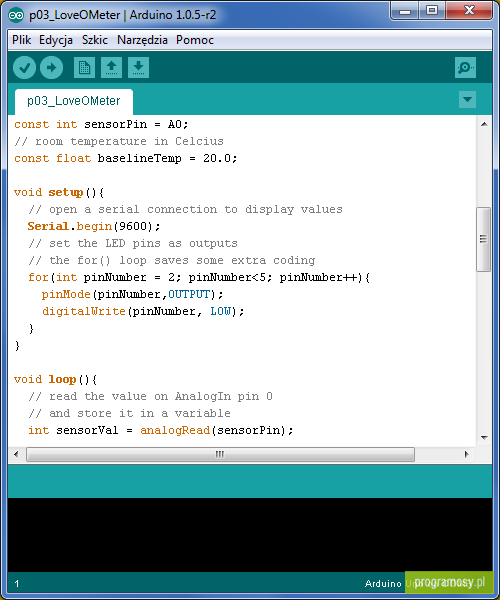
Task: Expand the tab options dropdown arrow
Action: 467,99
